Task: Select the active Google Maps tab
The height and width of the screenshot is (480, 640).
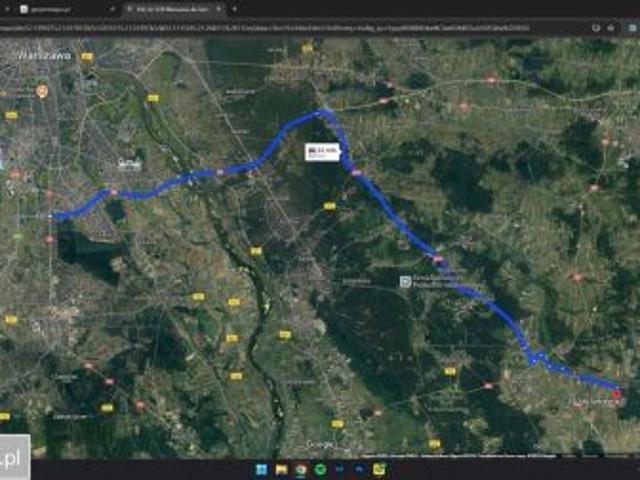Action: pyautogui.click(x=170, y=8)
